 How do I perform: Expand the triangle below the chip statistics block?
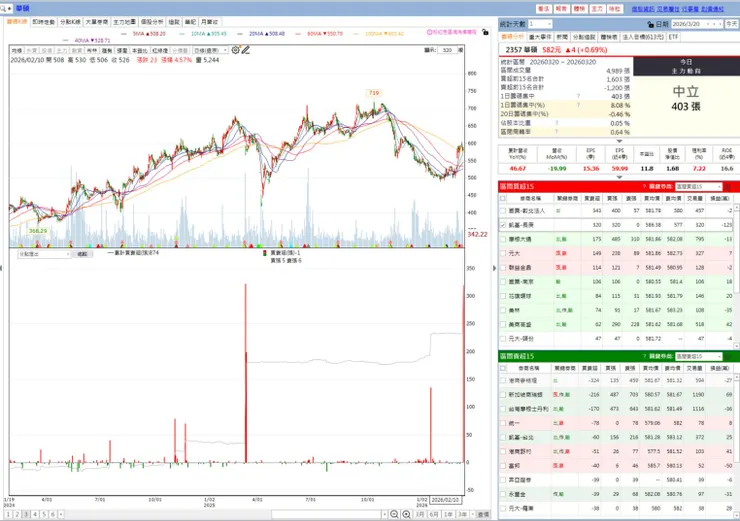click(619, 141)
